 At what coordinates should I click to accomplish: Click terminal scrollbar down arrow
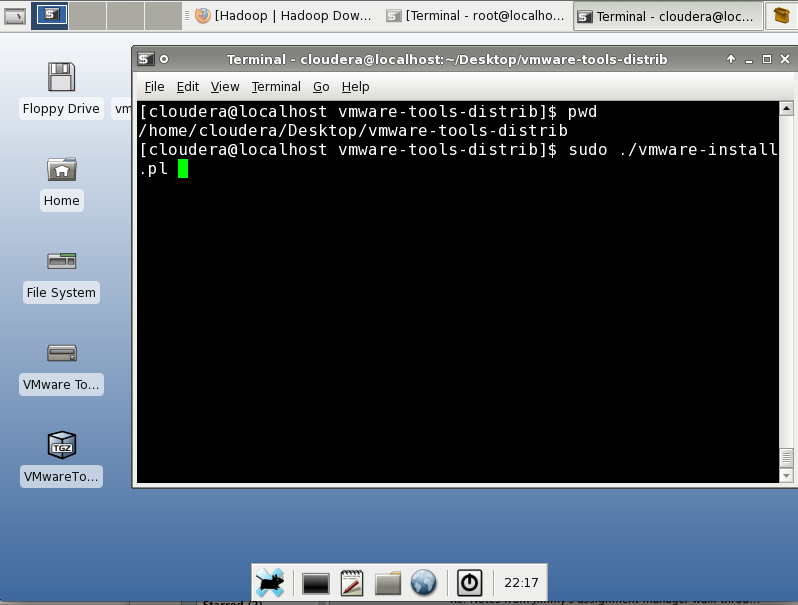pos(786,476)
